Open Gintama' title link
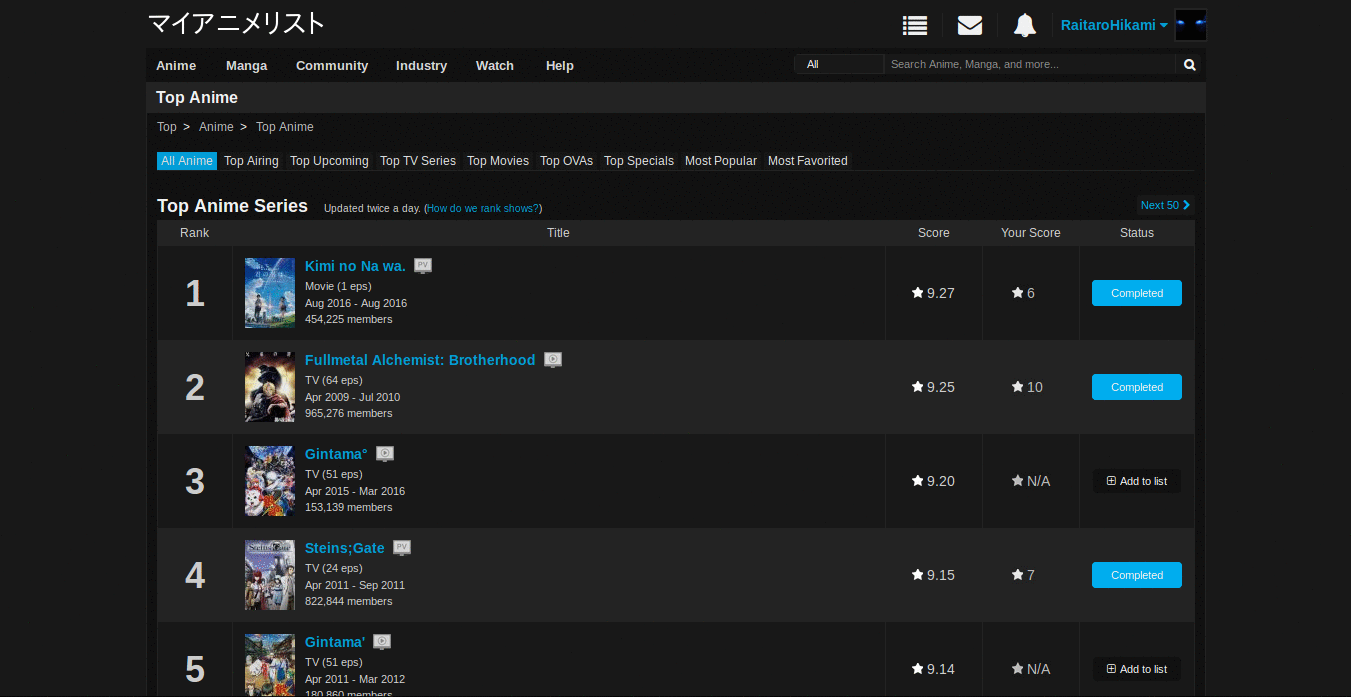Screen dimensions: 1351x697 coord(335,642)
